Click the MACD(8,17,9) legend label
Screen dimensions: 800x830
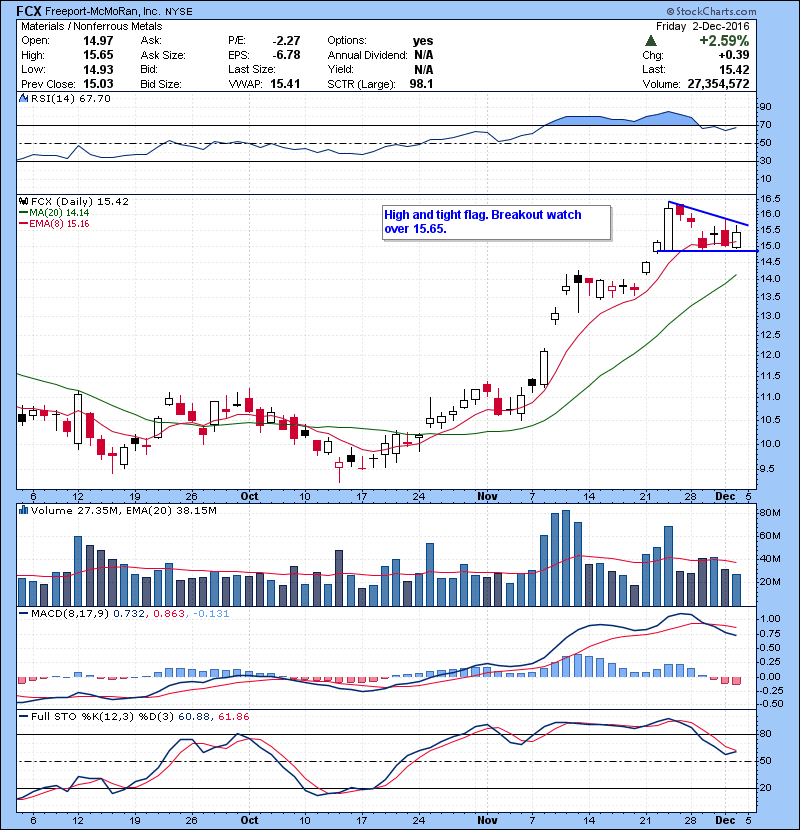coord(70,614)
